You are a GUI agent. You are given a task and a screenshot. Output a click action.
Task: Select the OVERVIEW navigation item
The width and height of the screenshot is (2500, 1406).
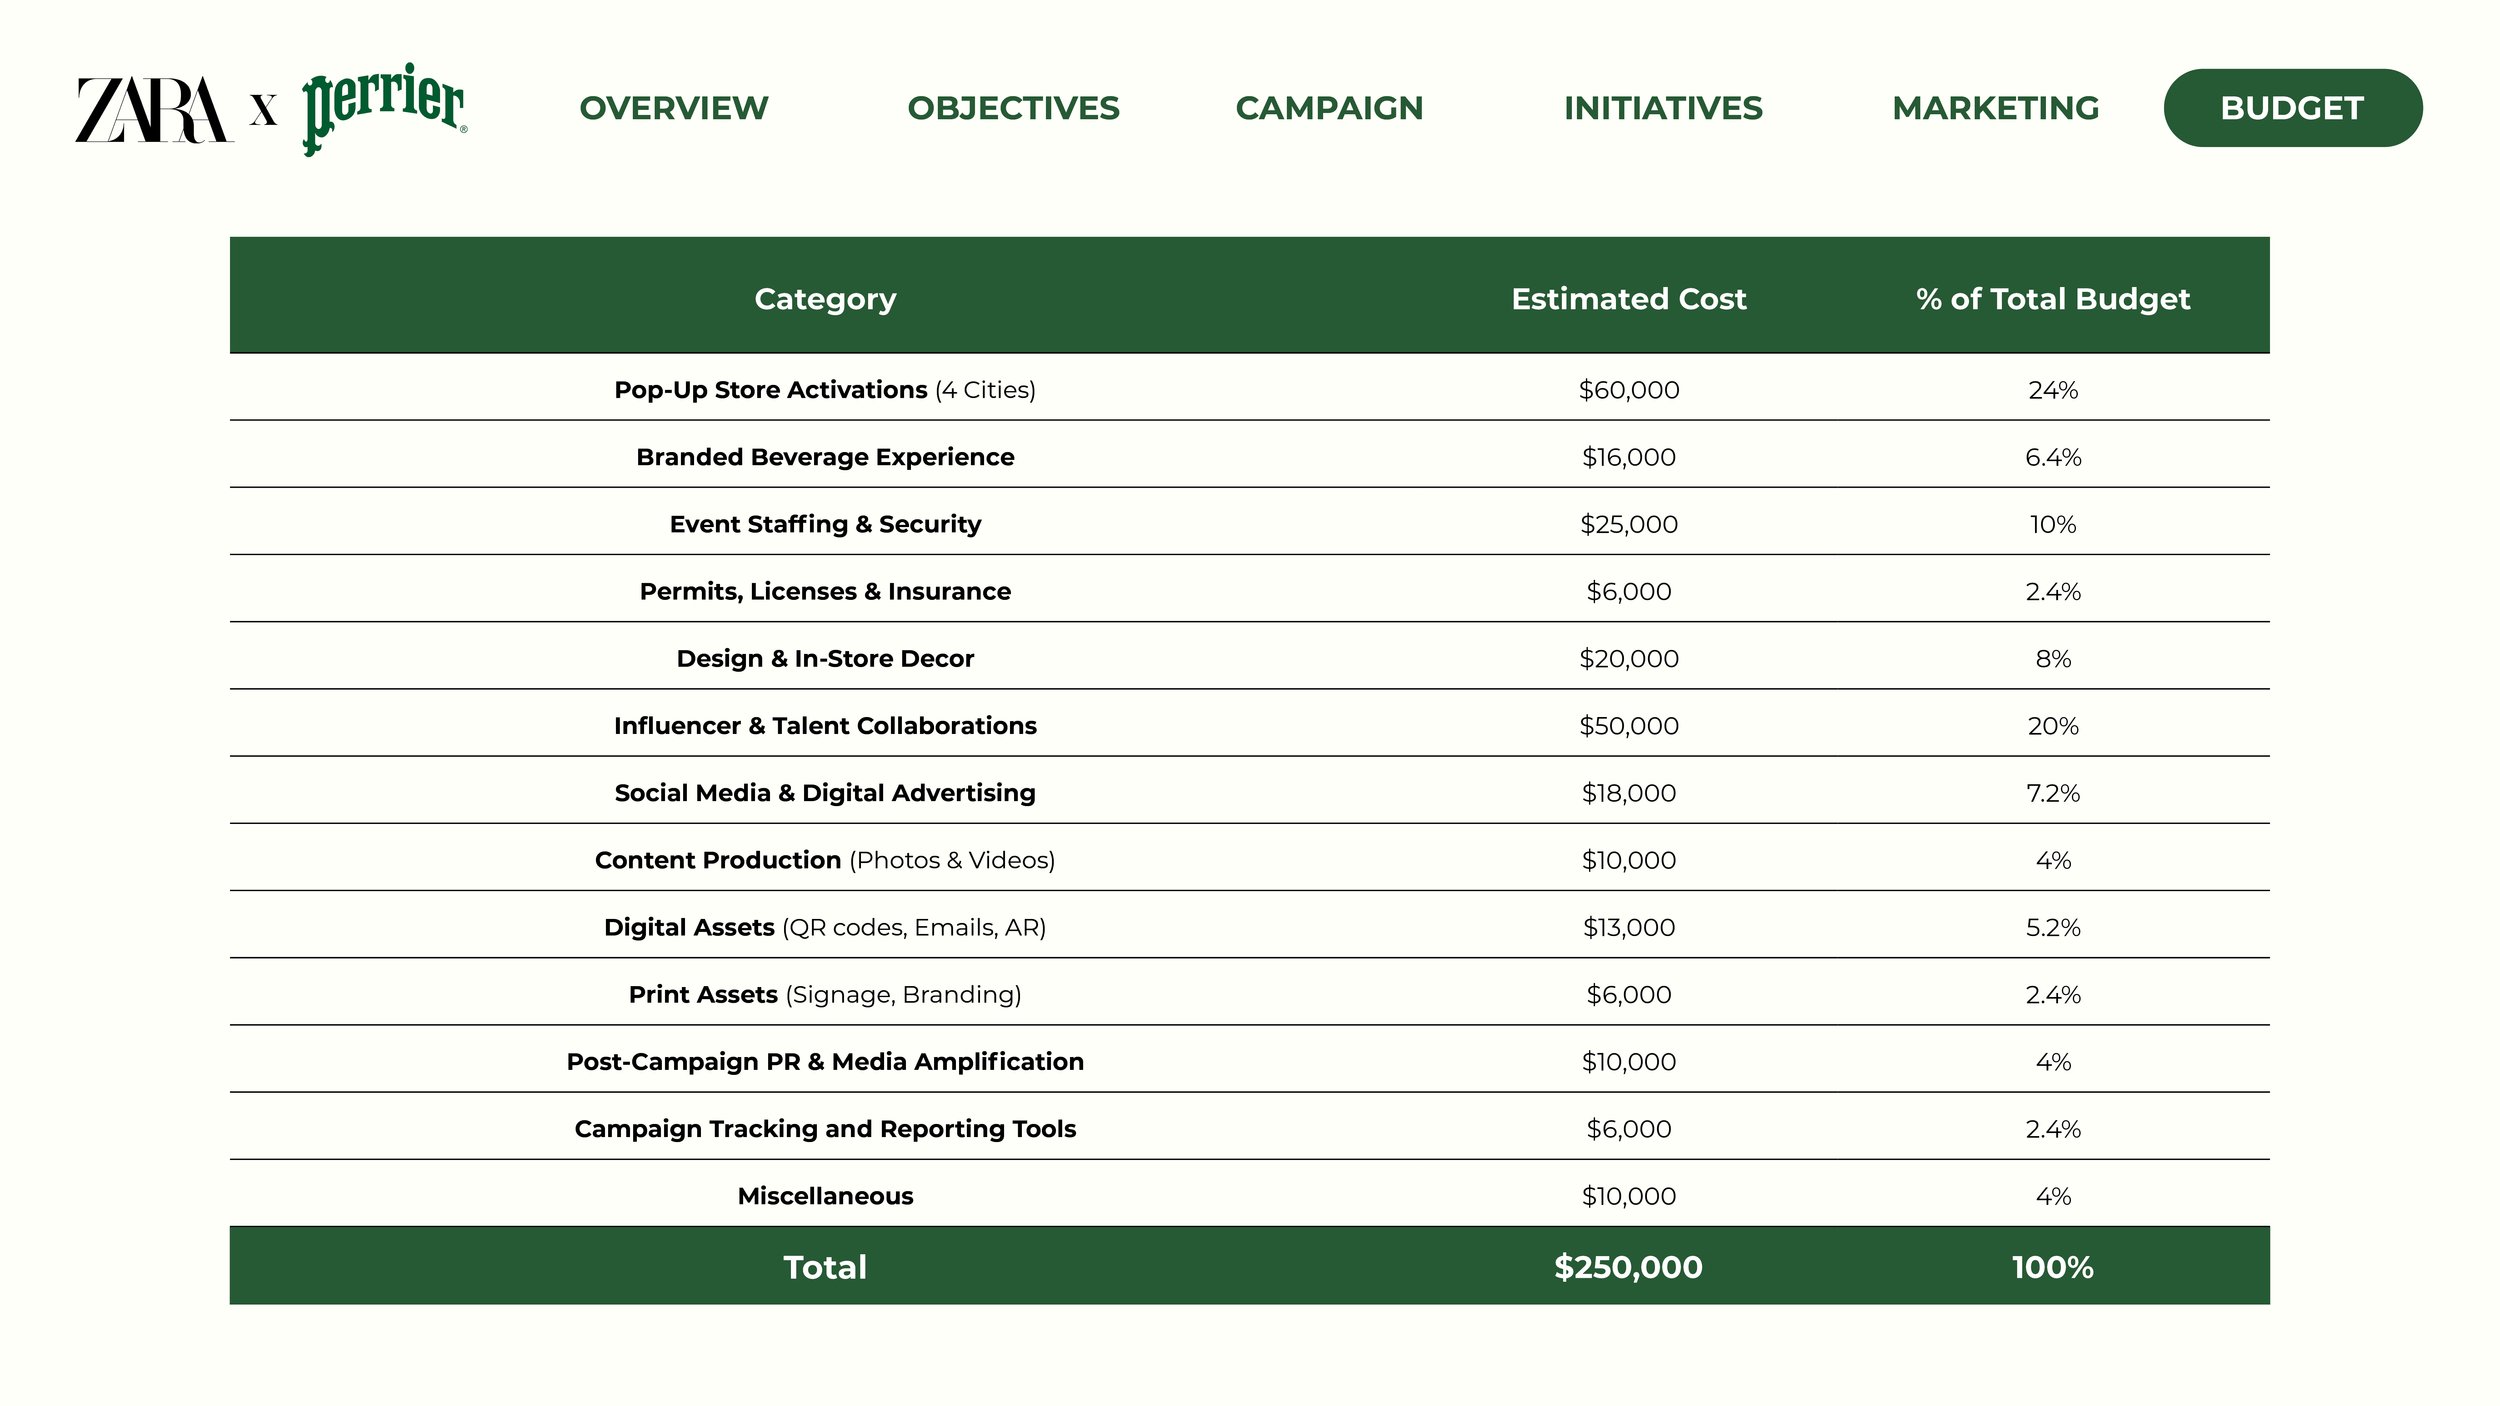(672, 108)
